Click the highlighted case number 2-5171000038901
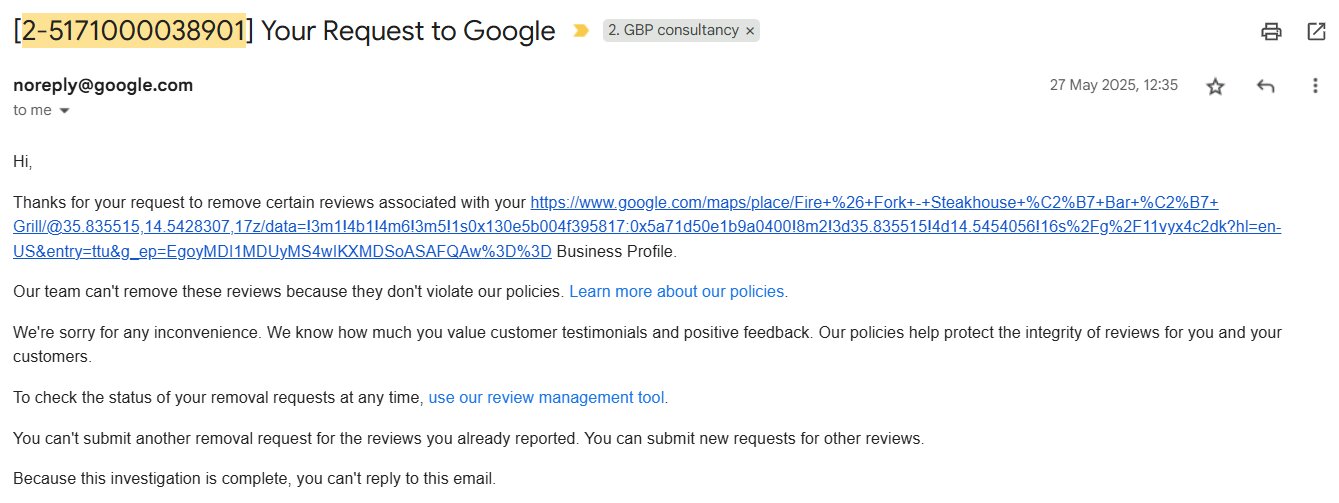 [x=134, y=31]
